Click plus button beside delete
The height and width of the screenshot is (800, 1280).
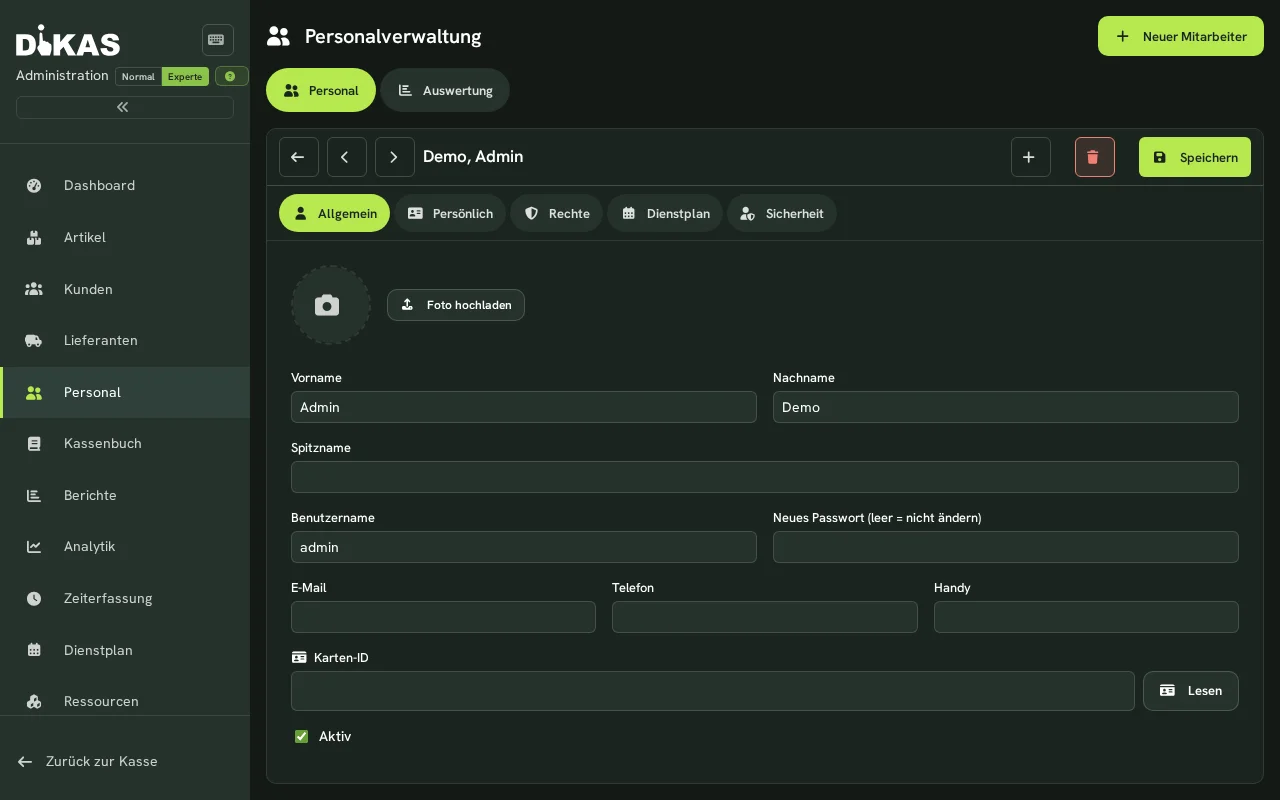(1031, 157)
